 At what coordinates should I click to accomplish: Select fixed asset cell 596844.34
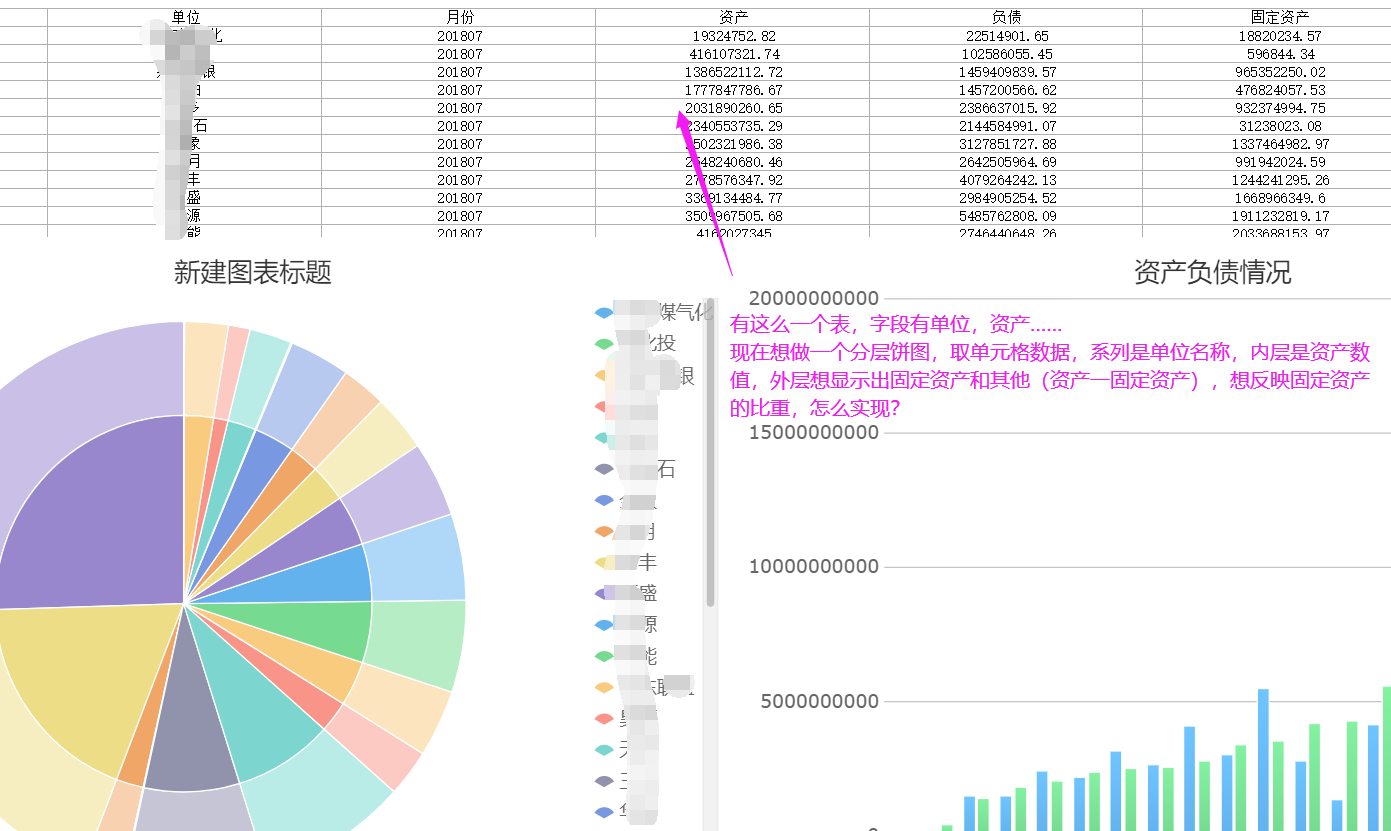(1267, 54)
